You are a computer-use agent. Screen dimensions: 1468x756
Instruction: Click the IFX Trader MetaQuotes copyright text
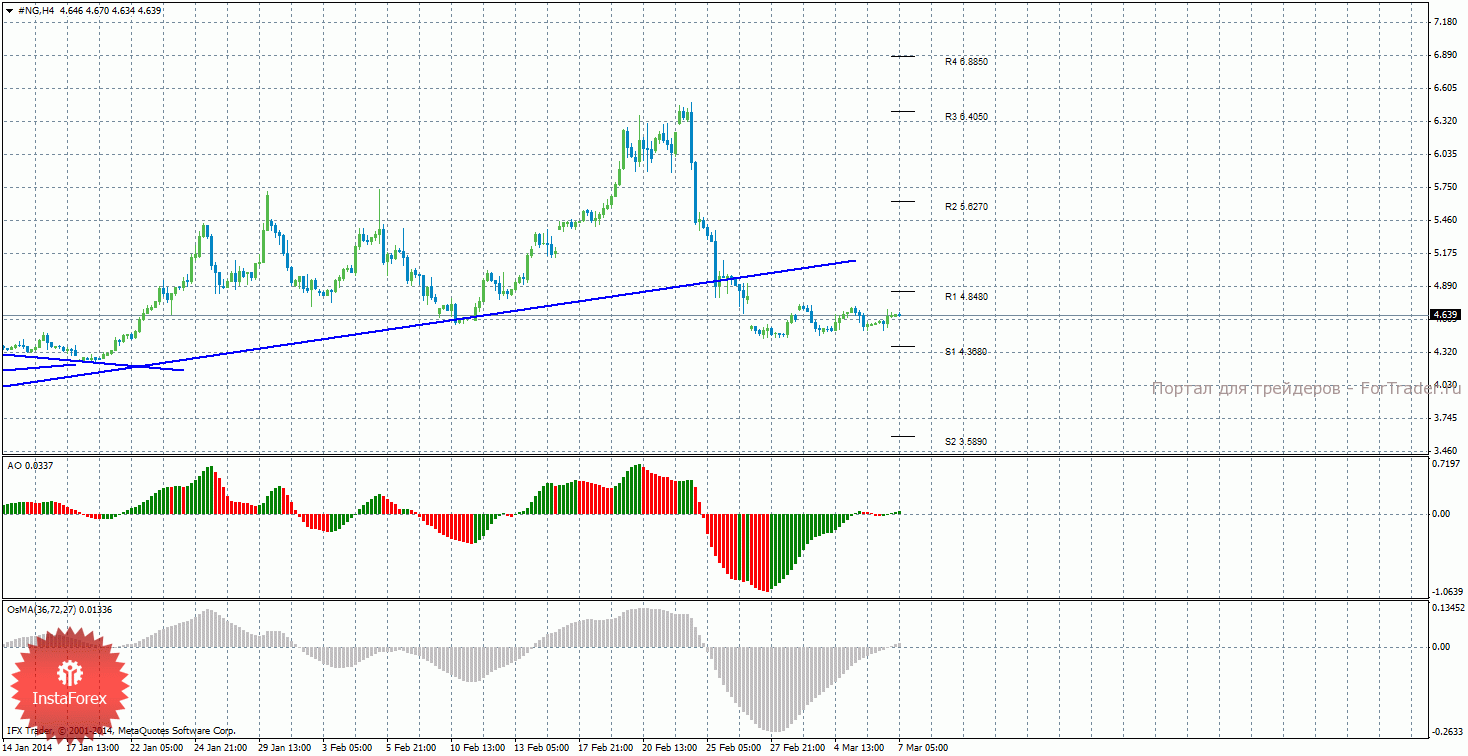121,731
